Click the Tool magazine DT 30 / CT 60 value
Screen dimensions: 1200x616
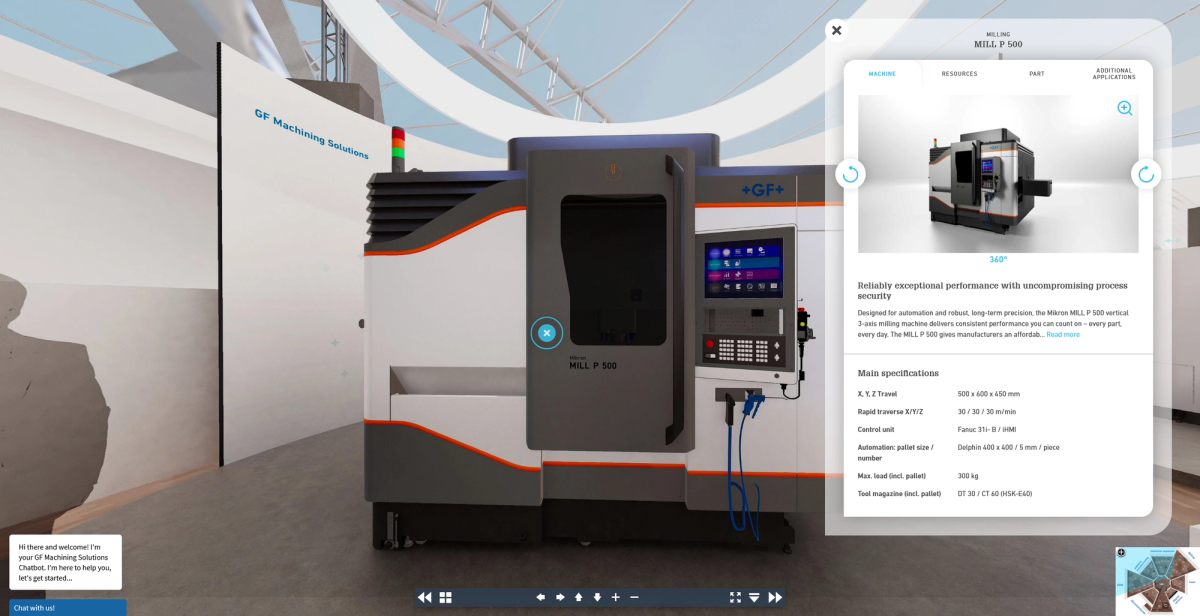994,493
